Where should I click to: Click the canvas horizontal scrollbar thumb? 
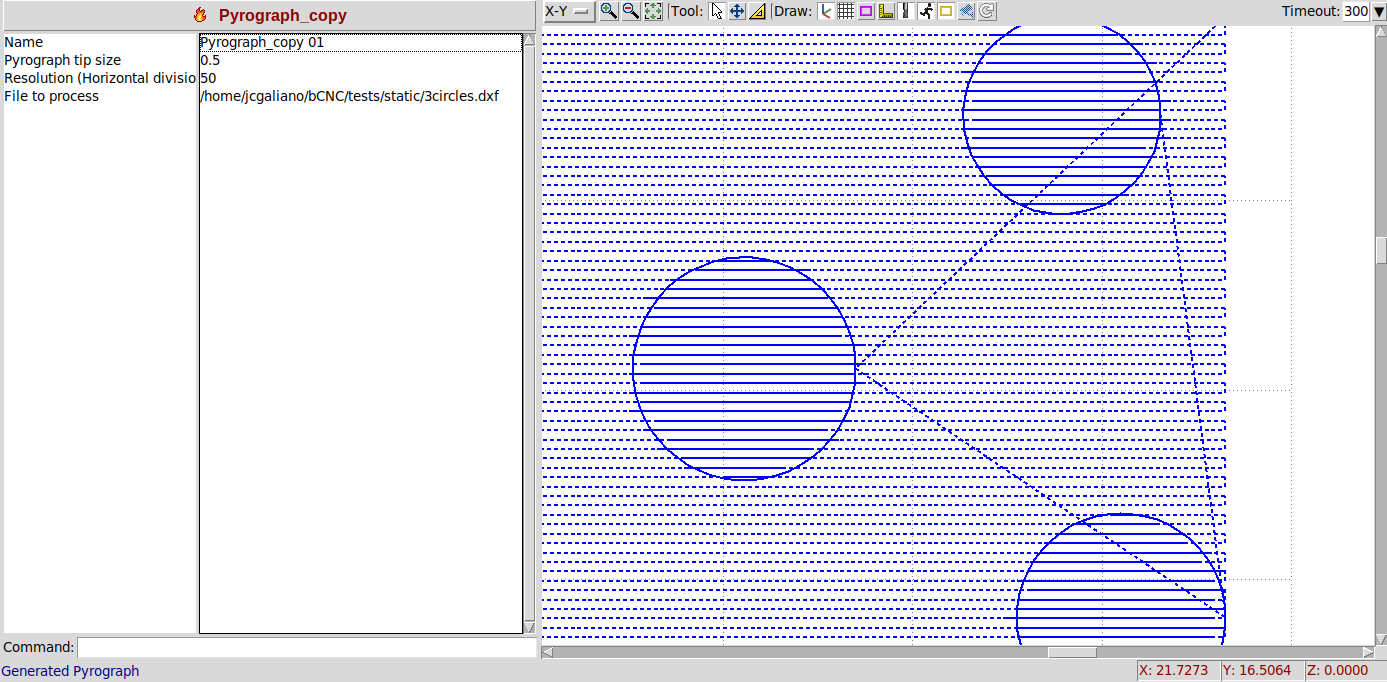(1072, 652)
